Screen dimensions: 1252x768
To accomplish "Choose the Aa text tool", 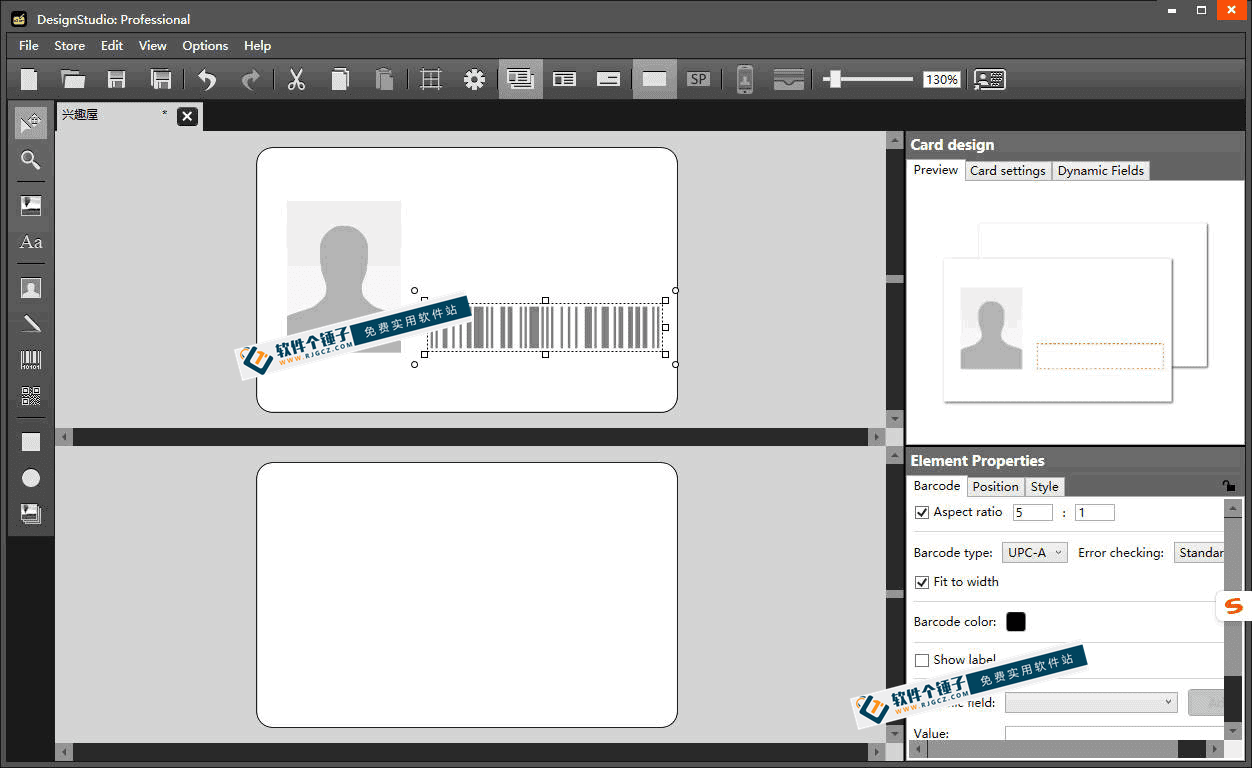I will click(x=31, y=243).
